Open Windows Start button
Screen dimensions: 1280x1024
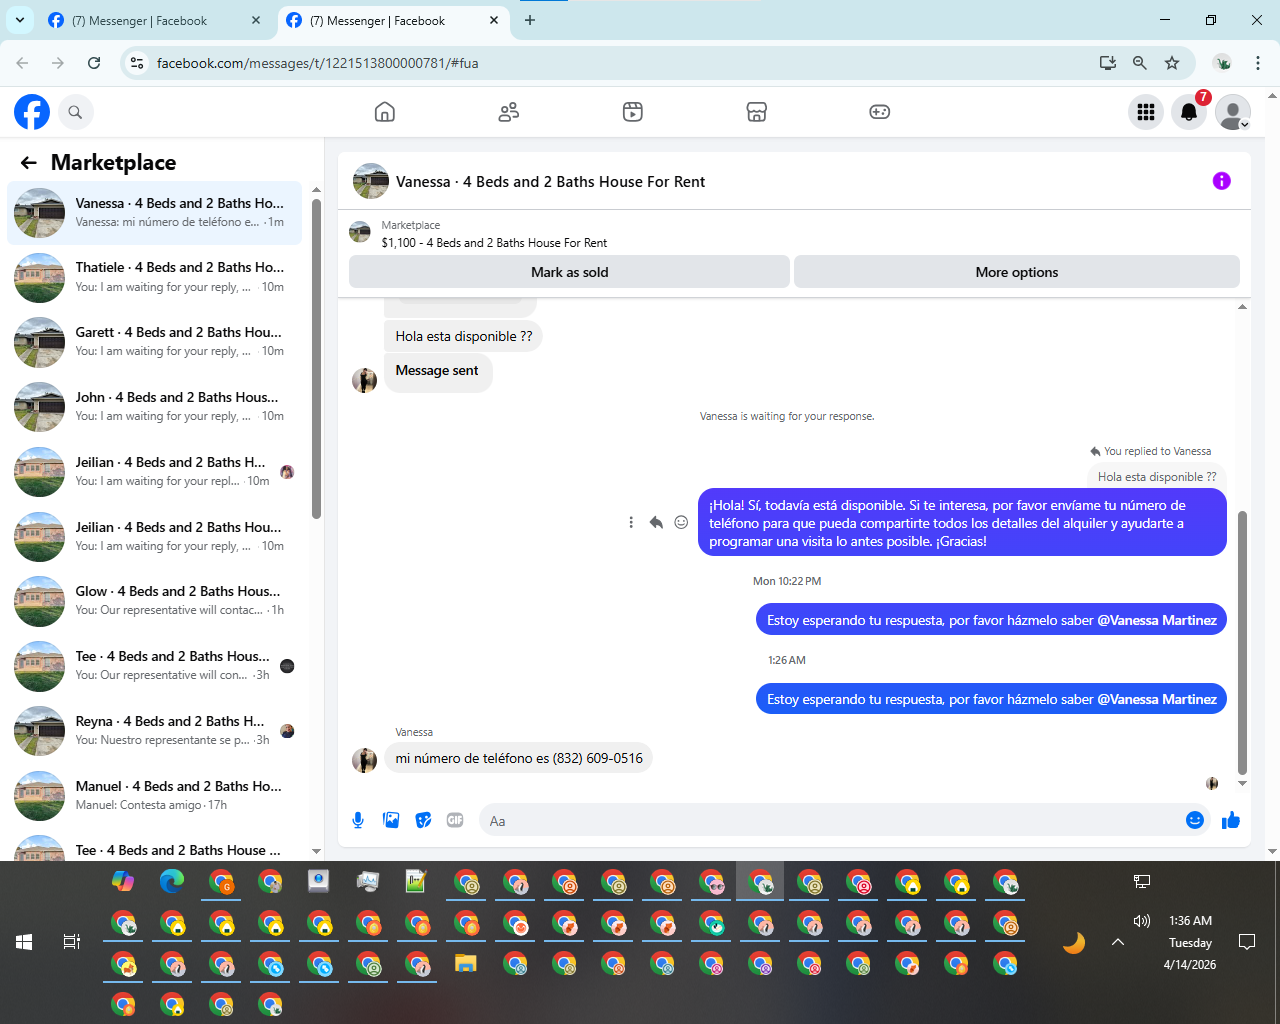[24, 942]
